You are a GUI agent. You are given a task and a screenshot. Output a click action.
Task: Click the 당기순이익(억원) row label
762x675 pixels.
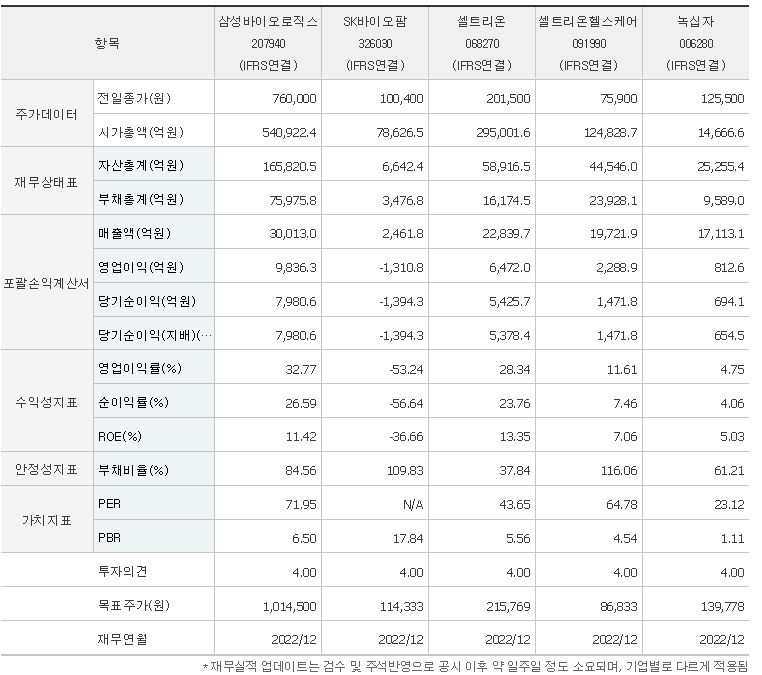click(147, 301)
